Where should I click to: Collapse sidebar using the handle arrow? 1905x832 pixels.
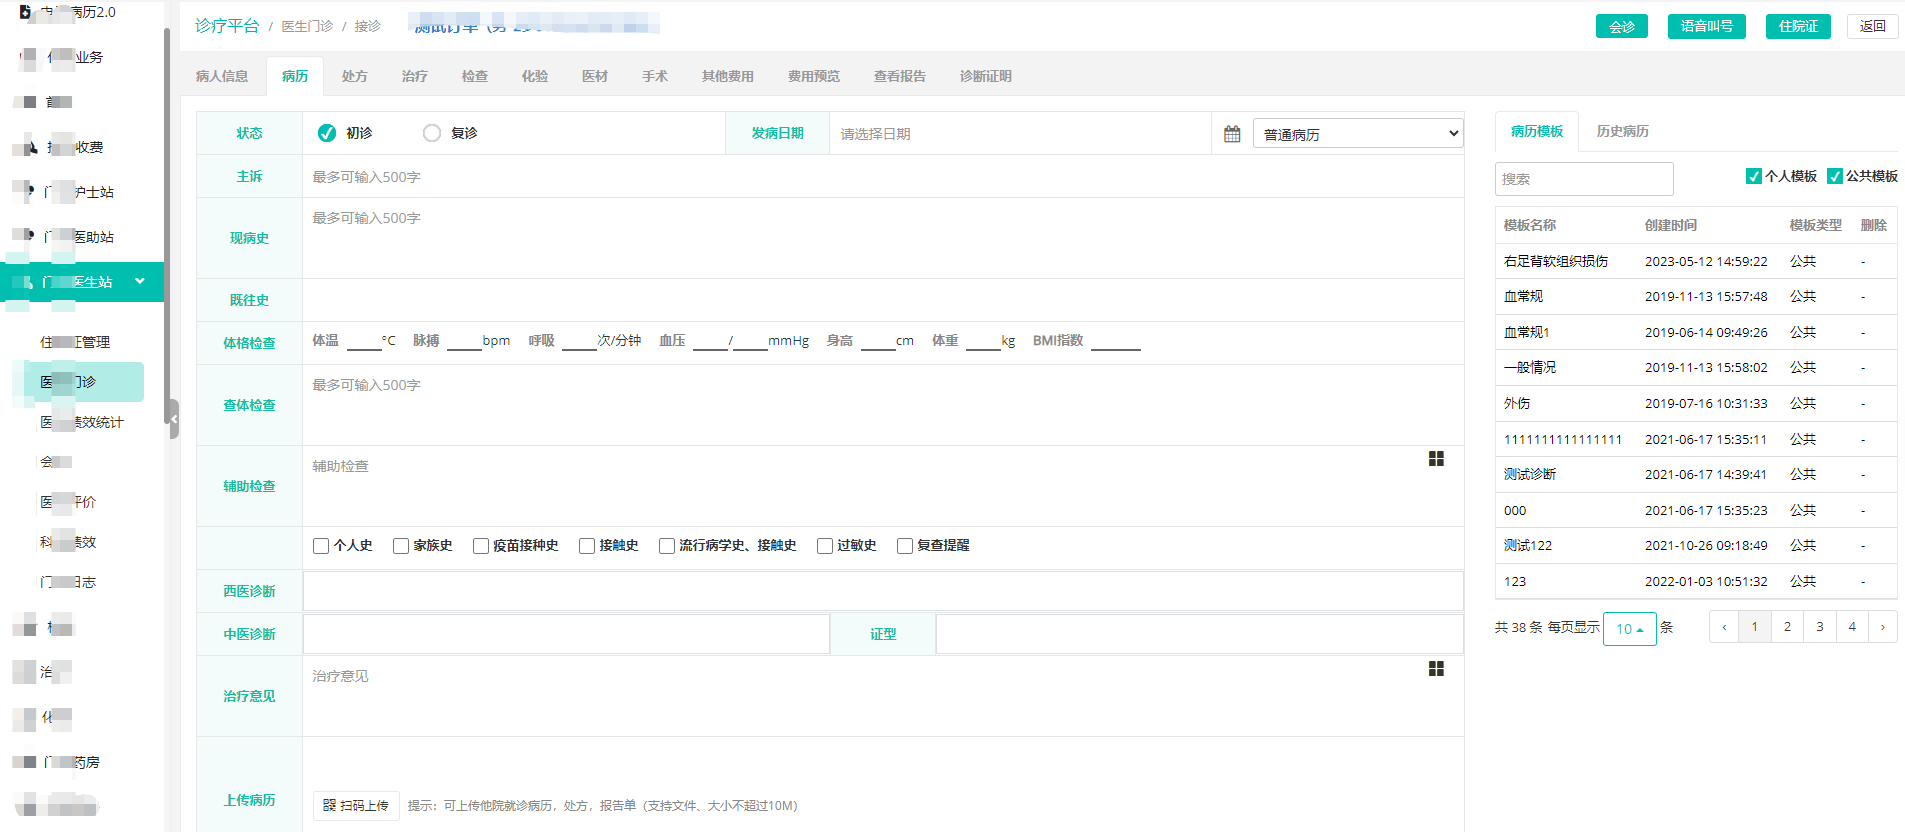point(174,419)
